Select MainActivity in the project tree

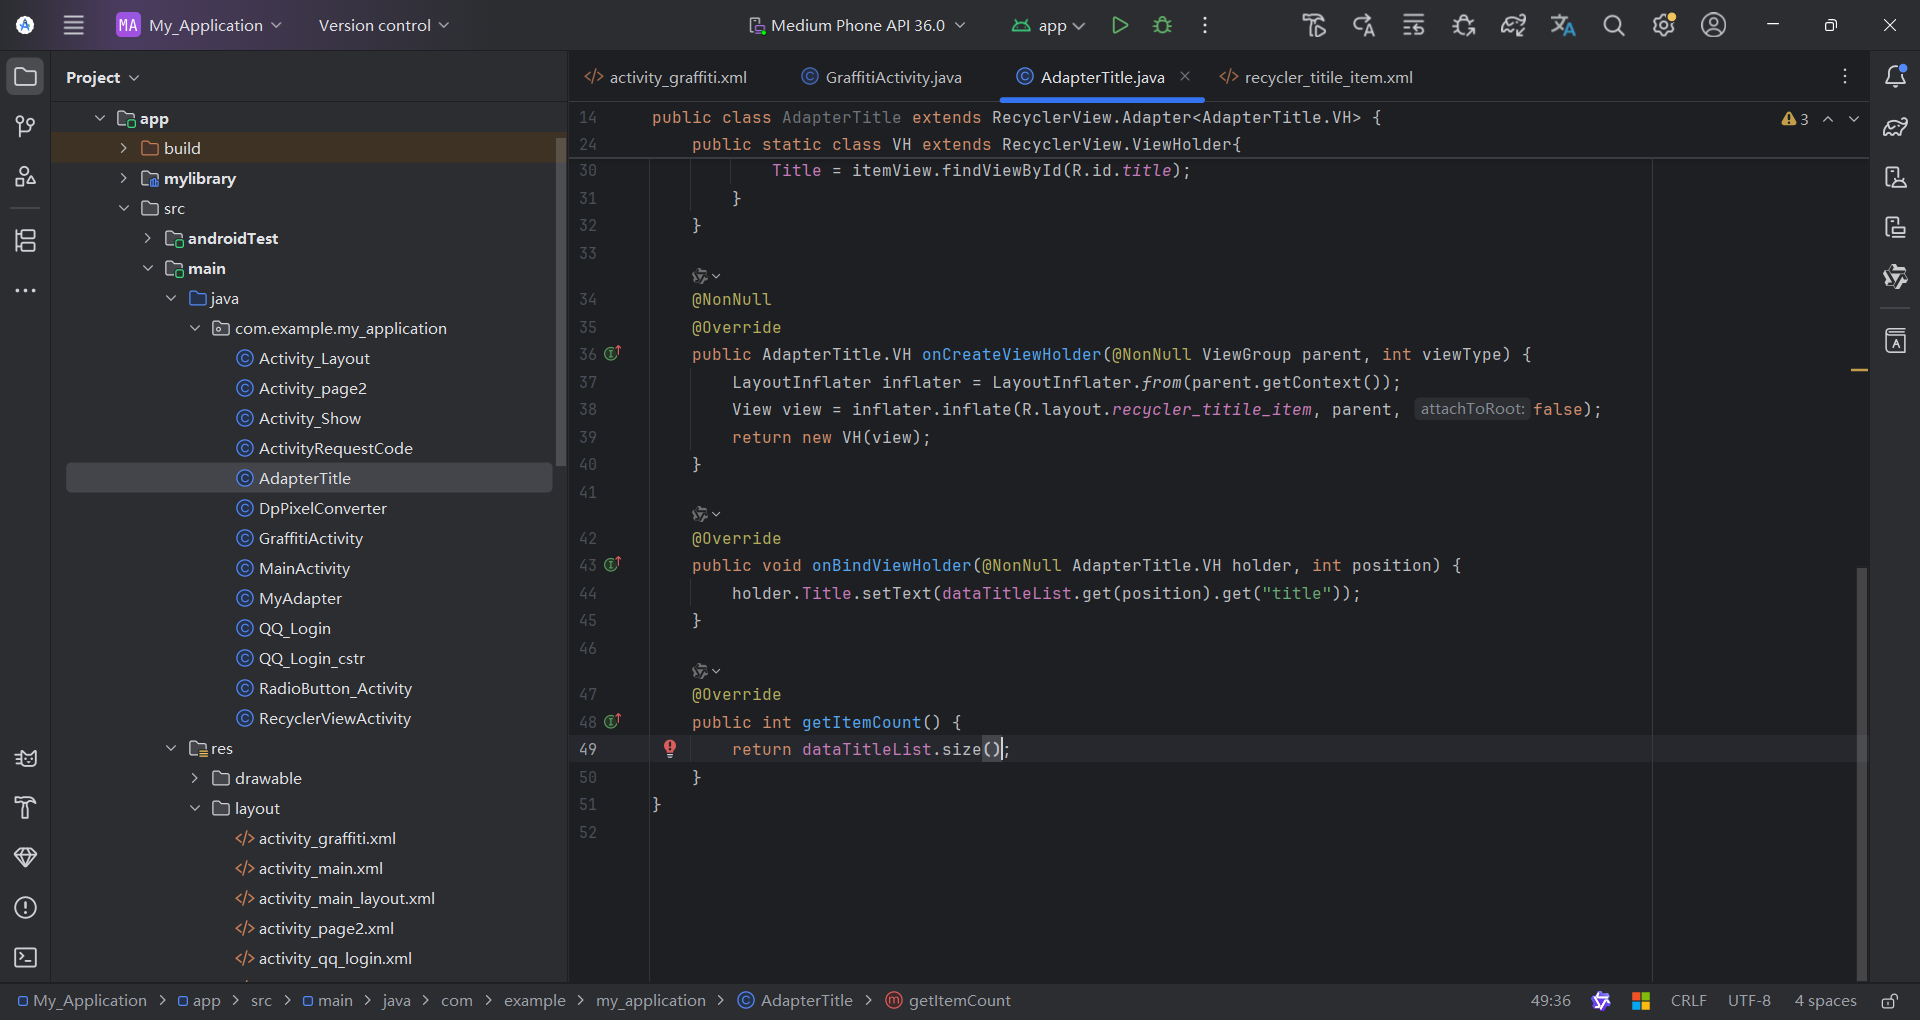point(304,568)
